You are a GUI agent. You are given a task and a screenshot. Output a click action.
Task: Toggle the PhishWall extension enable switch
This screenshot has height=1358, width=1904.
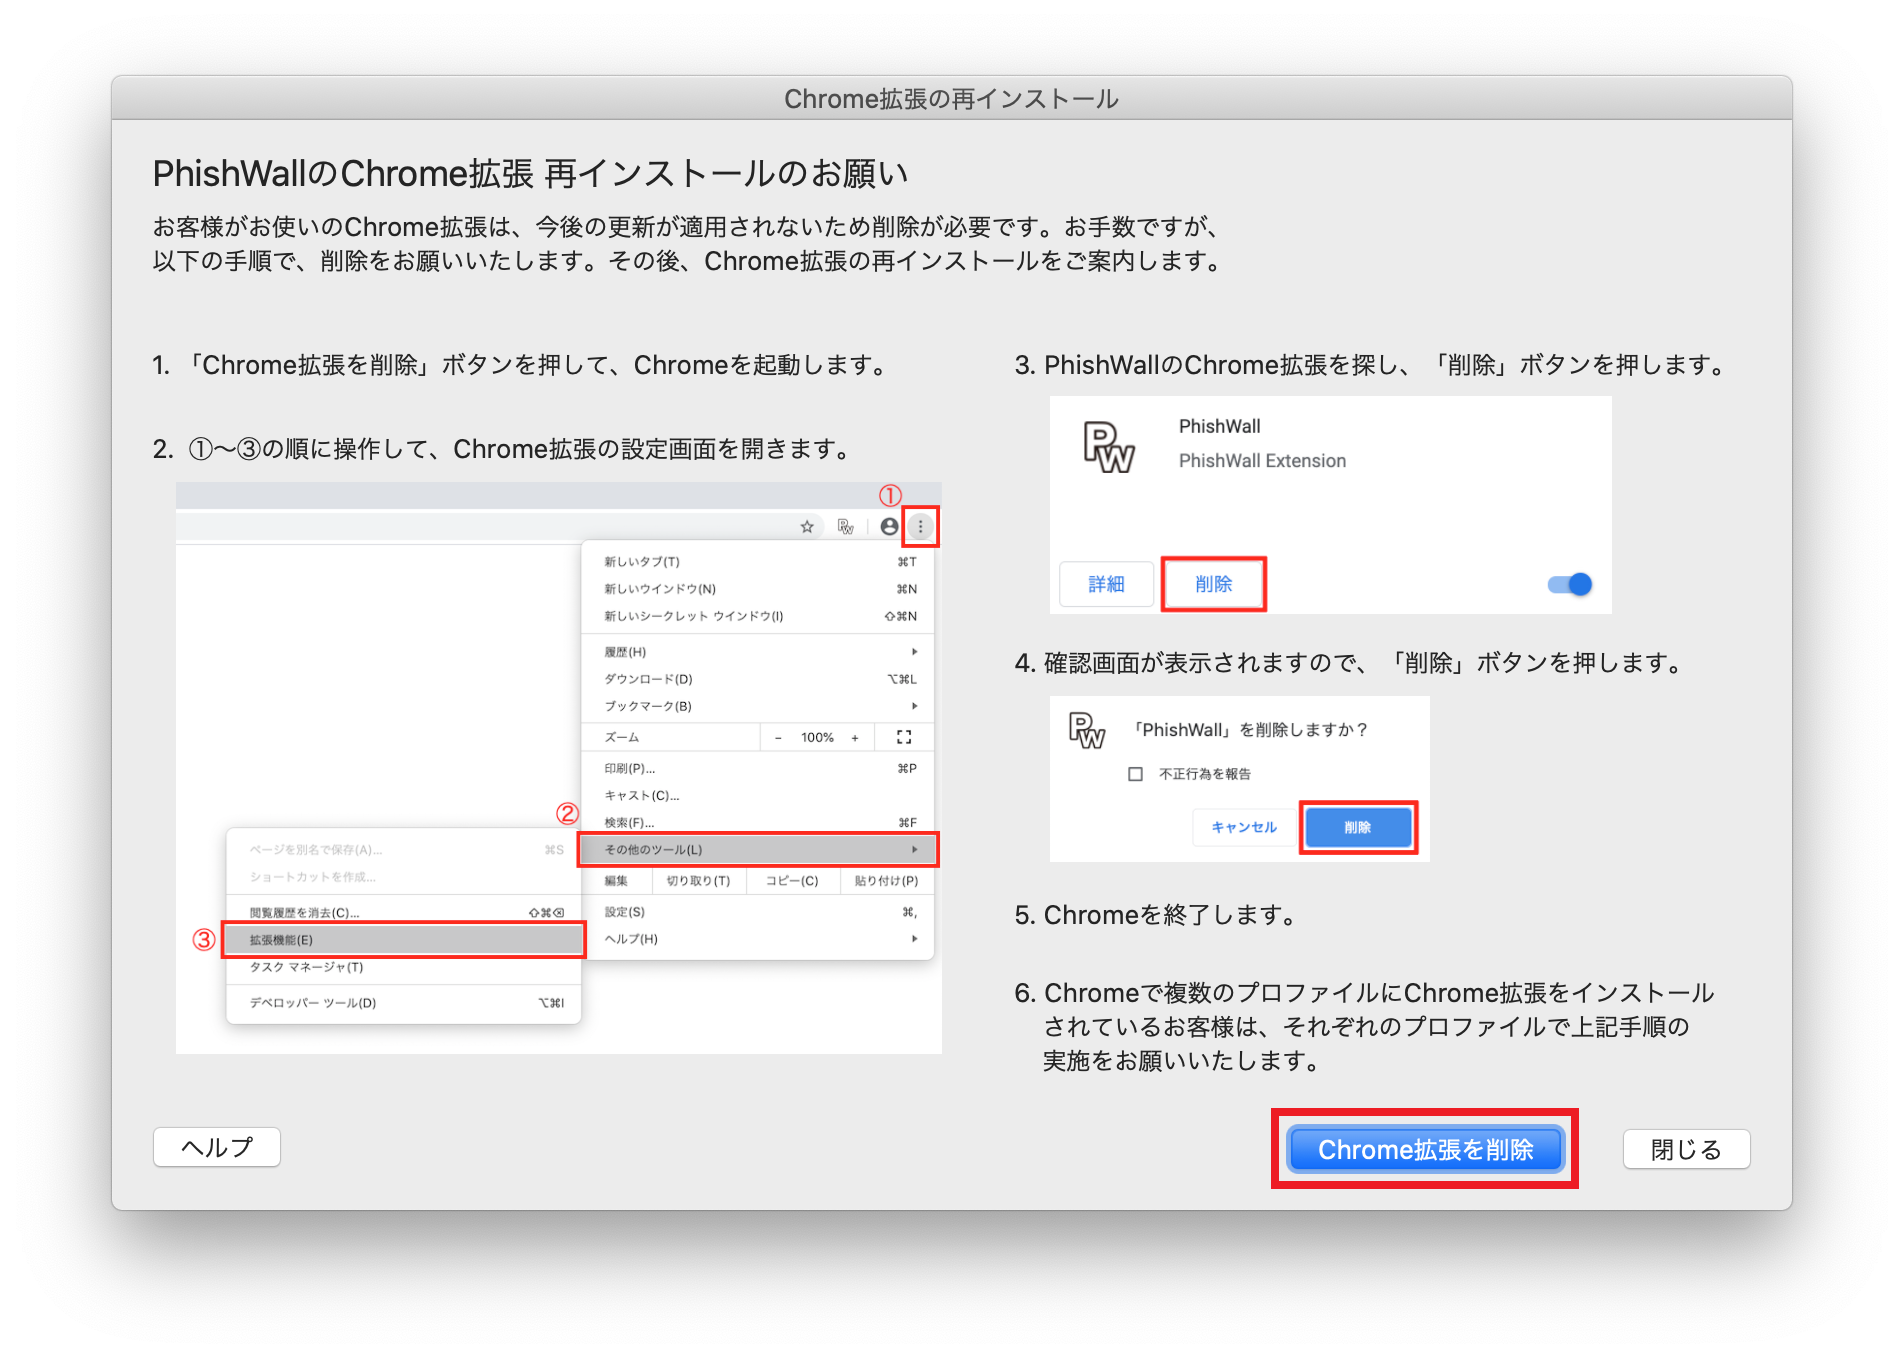(x=1570, y=584)
